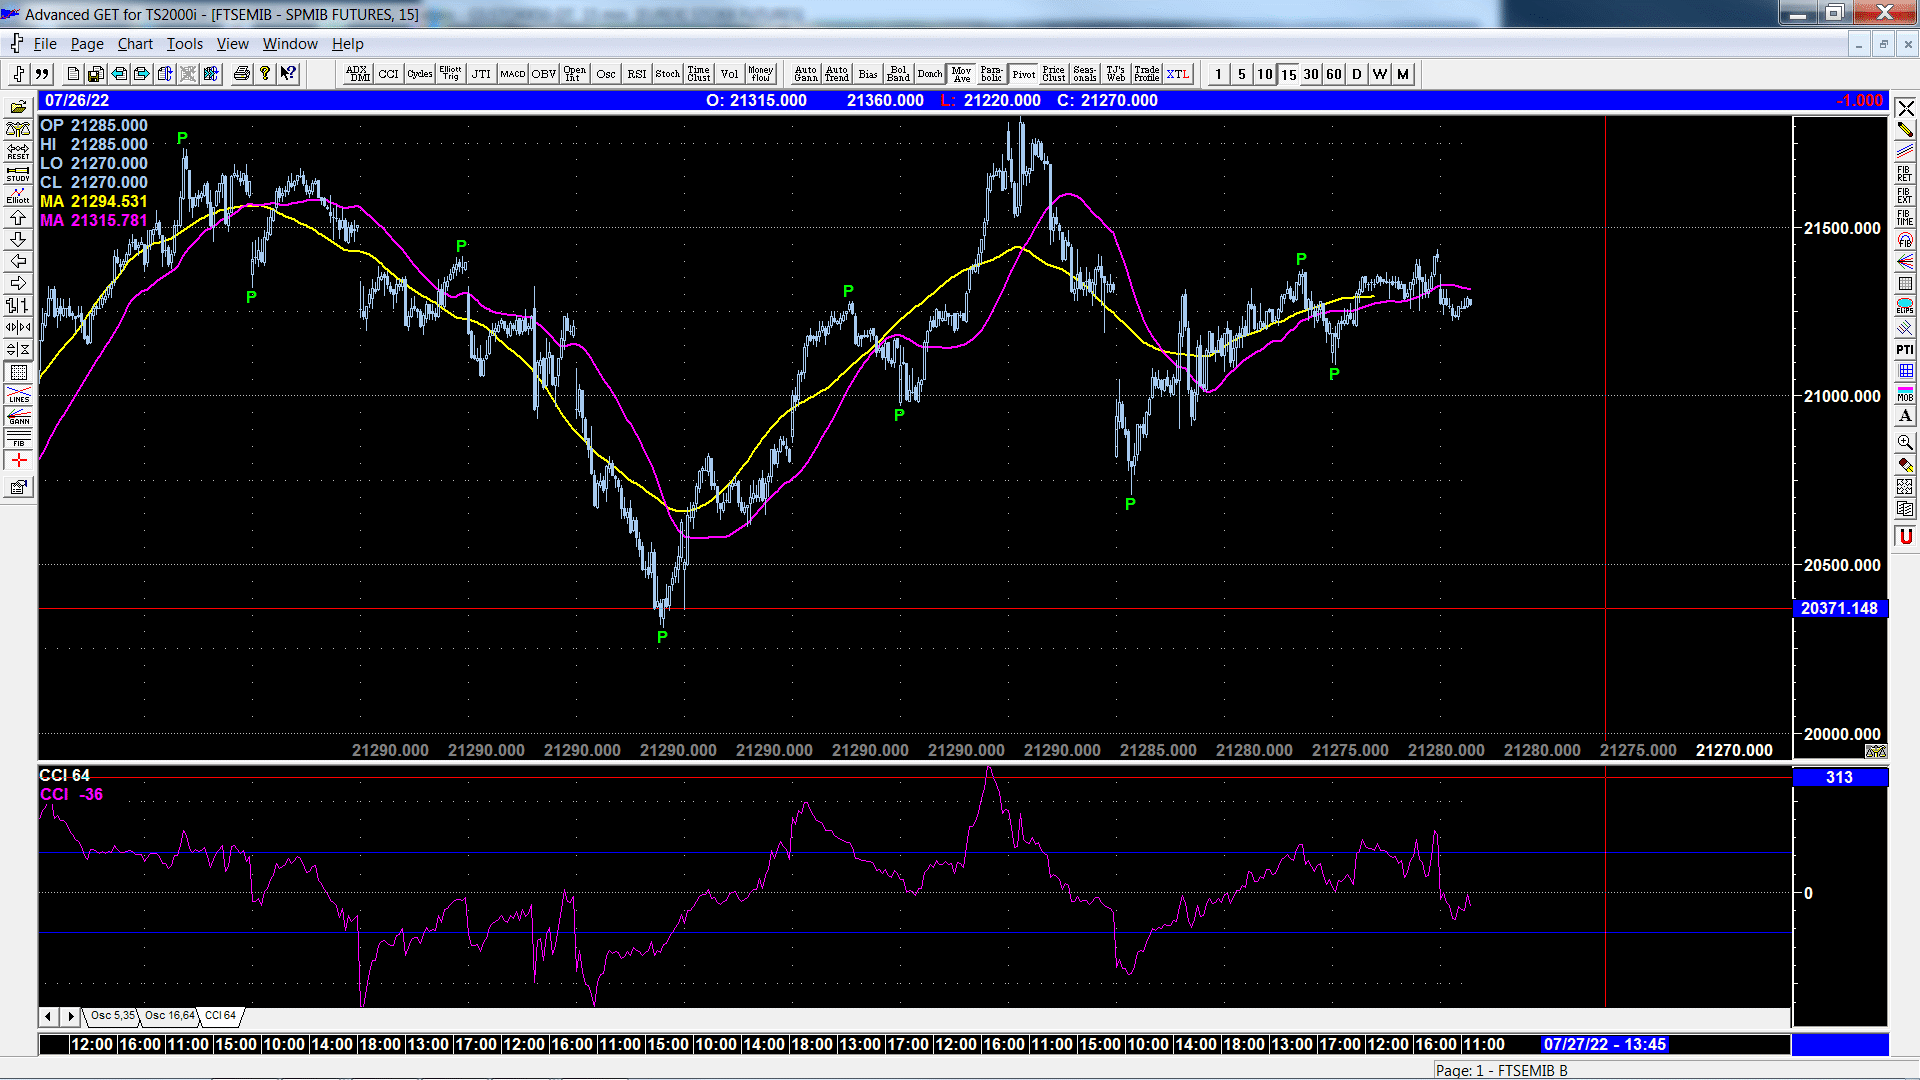Image resolution: width=1920 pixels, height=1080 pixels.
Task: Click the magnifier zoom icon on right
Action: 1905,442
